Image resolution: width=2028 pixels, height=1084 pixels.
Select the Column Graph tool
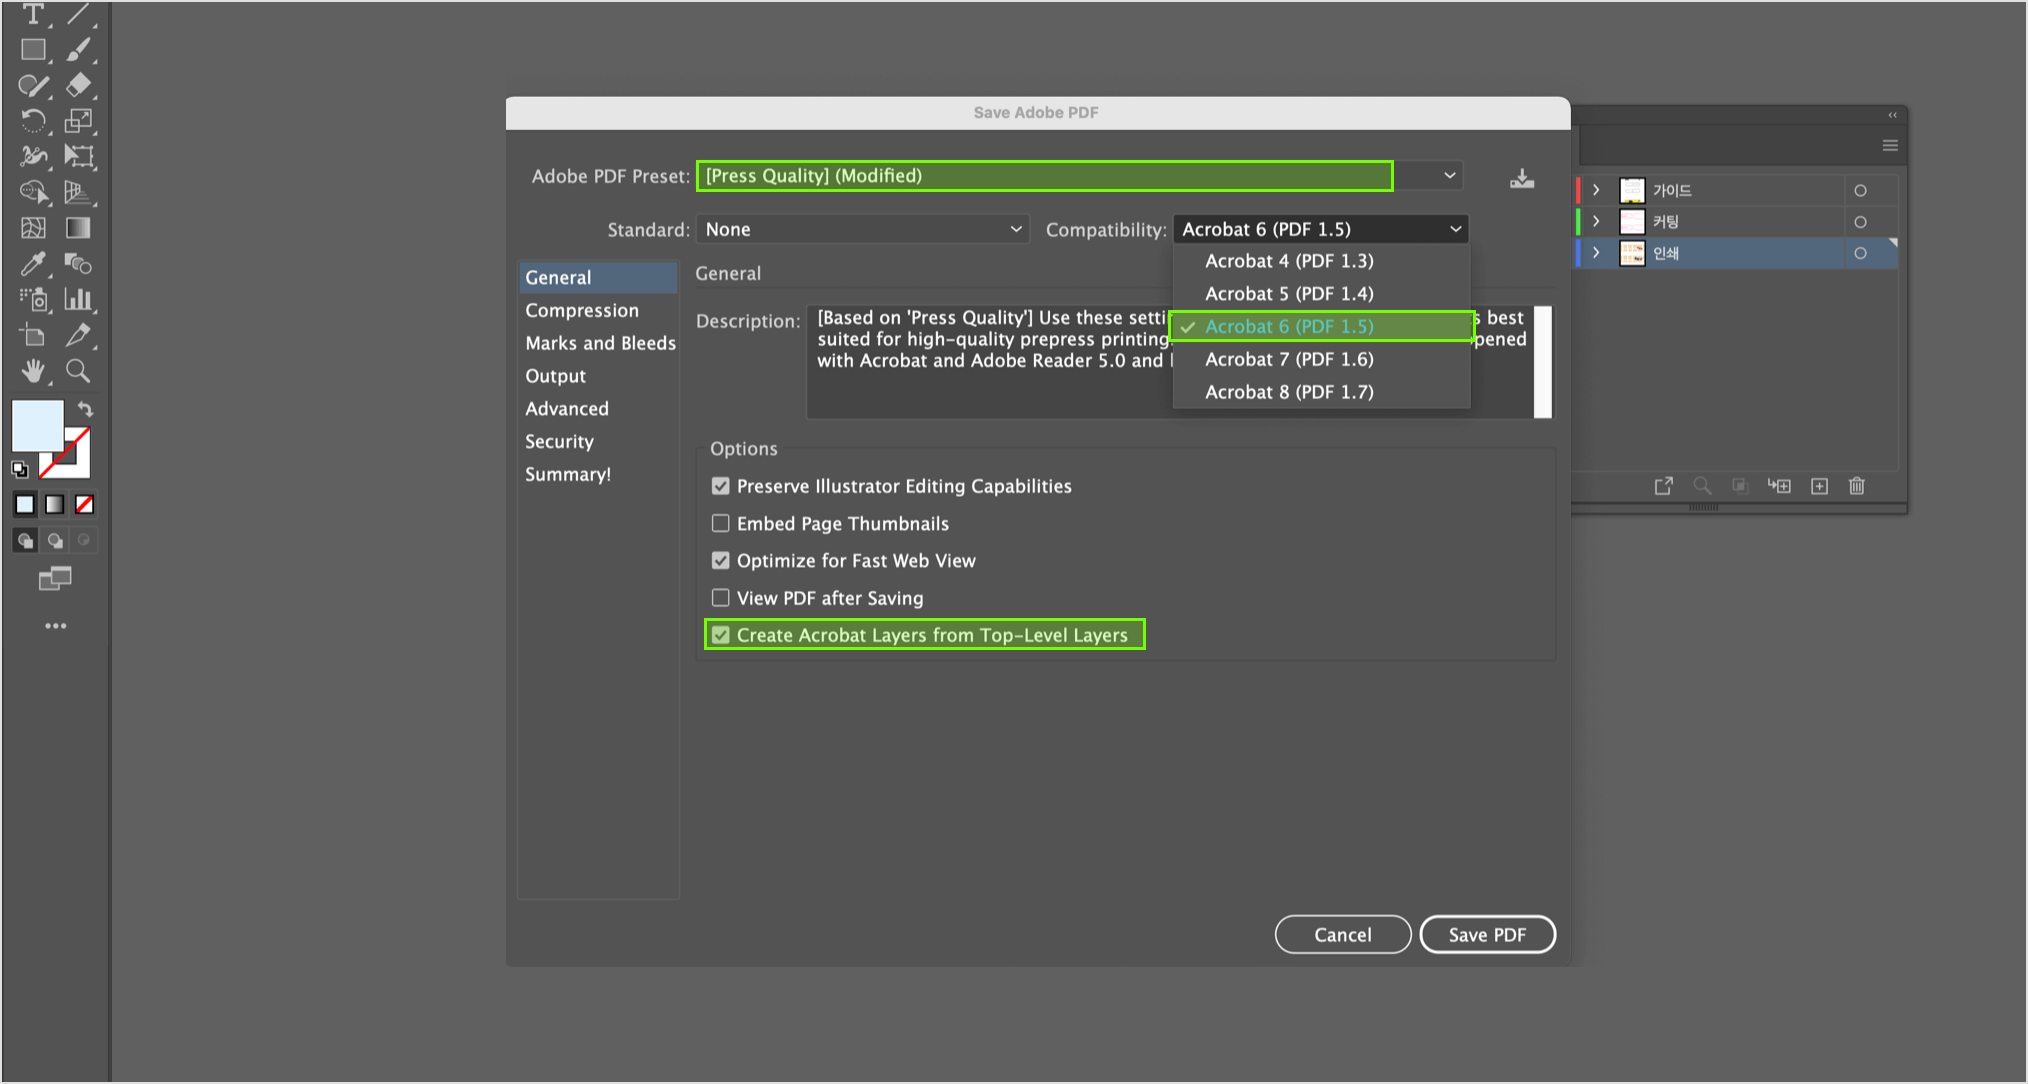[x=78, y=299]
